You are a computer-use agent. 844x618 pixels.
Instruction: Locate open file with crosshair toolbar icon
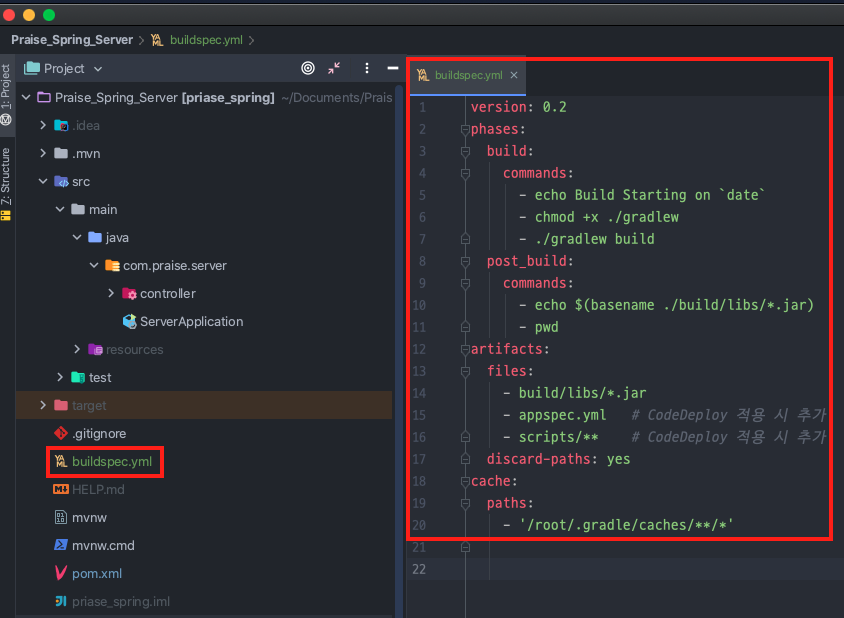tap(307, 68)
